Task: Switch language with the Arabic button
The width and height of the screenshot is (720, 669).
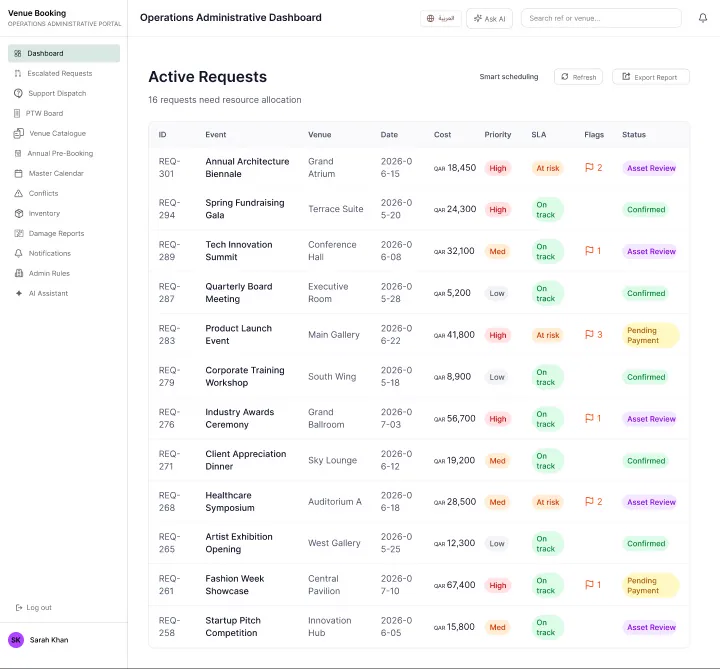Action: pyautogui.click(x=441, y=18)
